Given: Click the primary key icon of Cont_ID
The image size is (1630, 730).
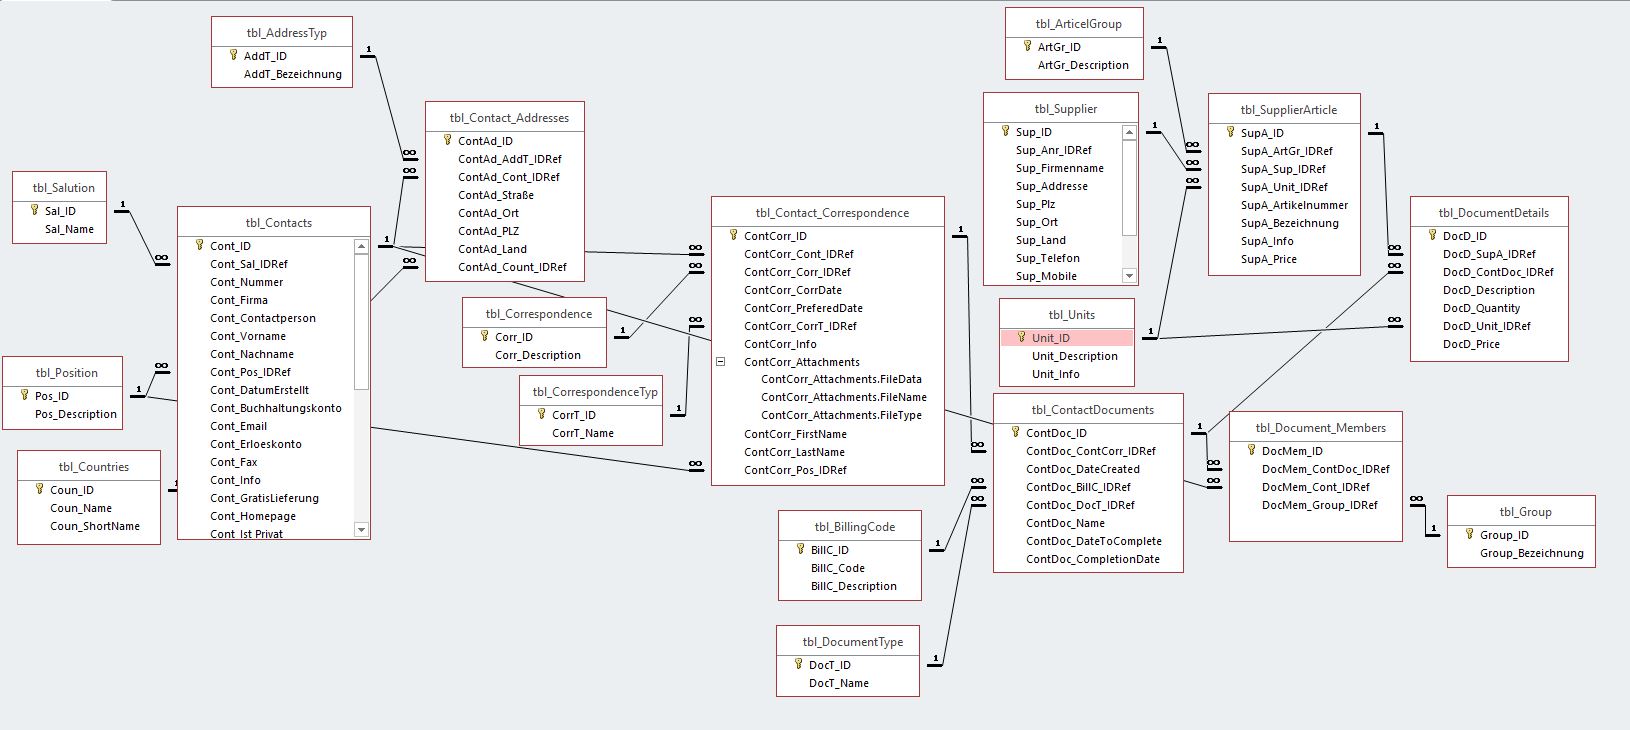Looking at the screenshot, I should point(199,245).
